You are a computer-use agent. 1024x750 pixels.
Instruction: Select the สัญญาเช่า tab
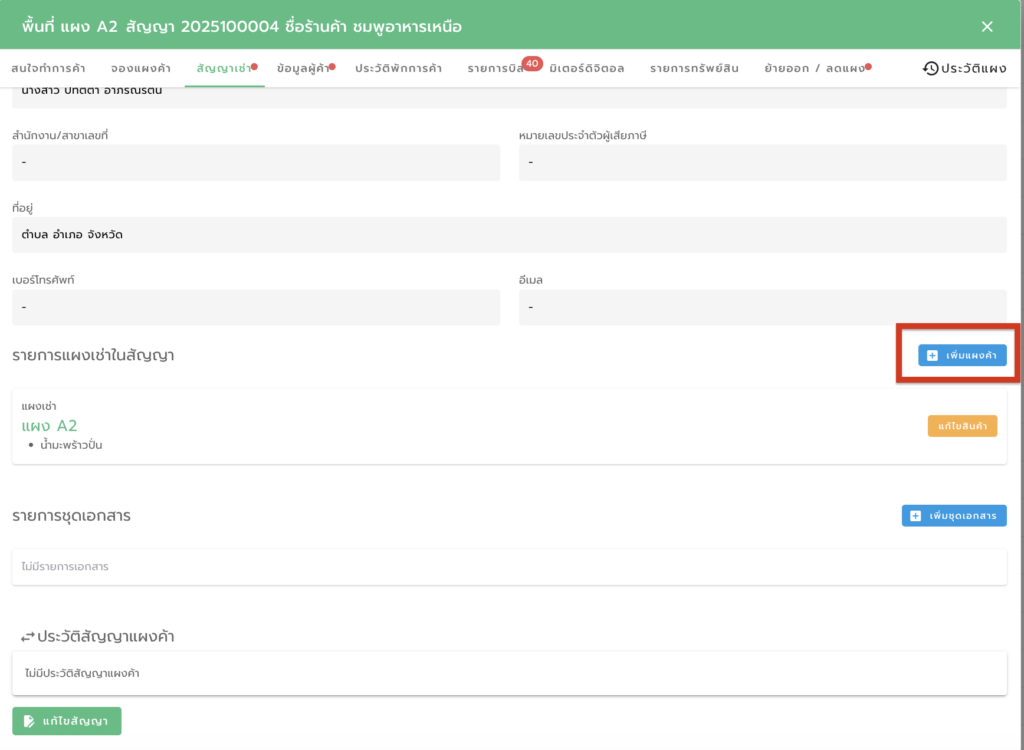click(224, 68)
